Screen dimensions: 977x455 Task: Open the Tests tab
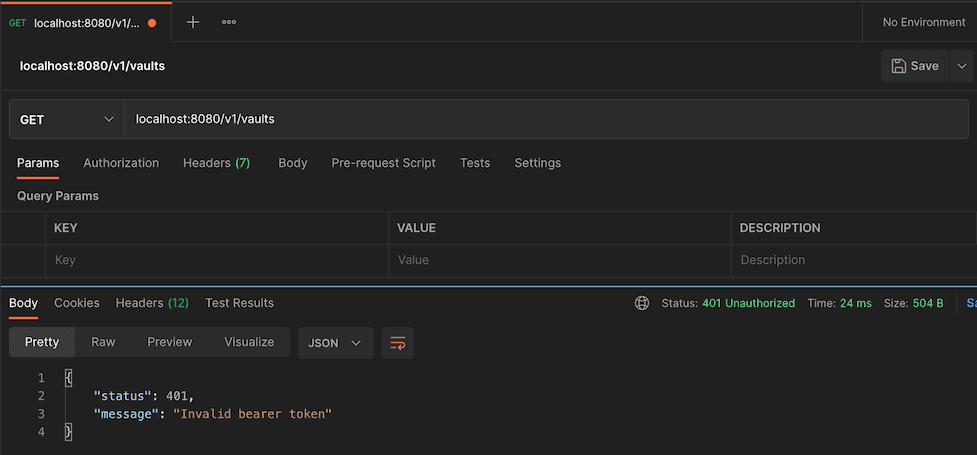coord(475,163)
